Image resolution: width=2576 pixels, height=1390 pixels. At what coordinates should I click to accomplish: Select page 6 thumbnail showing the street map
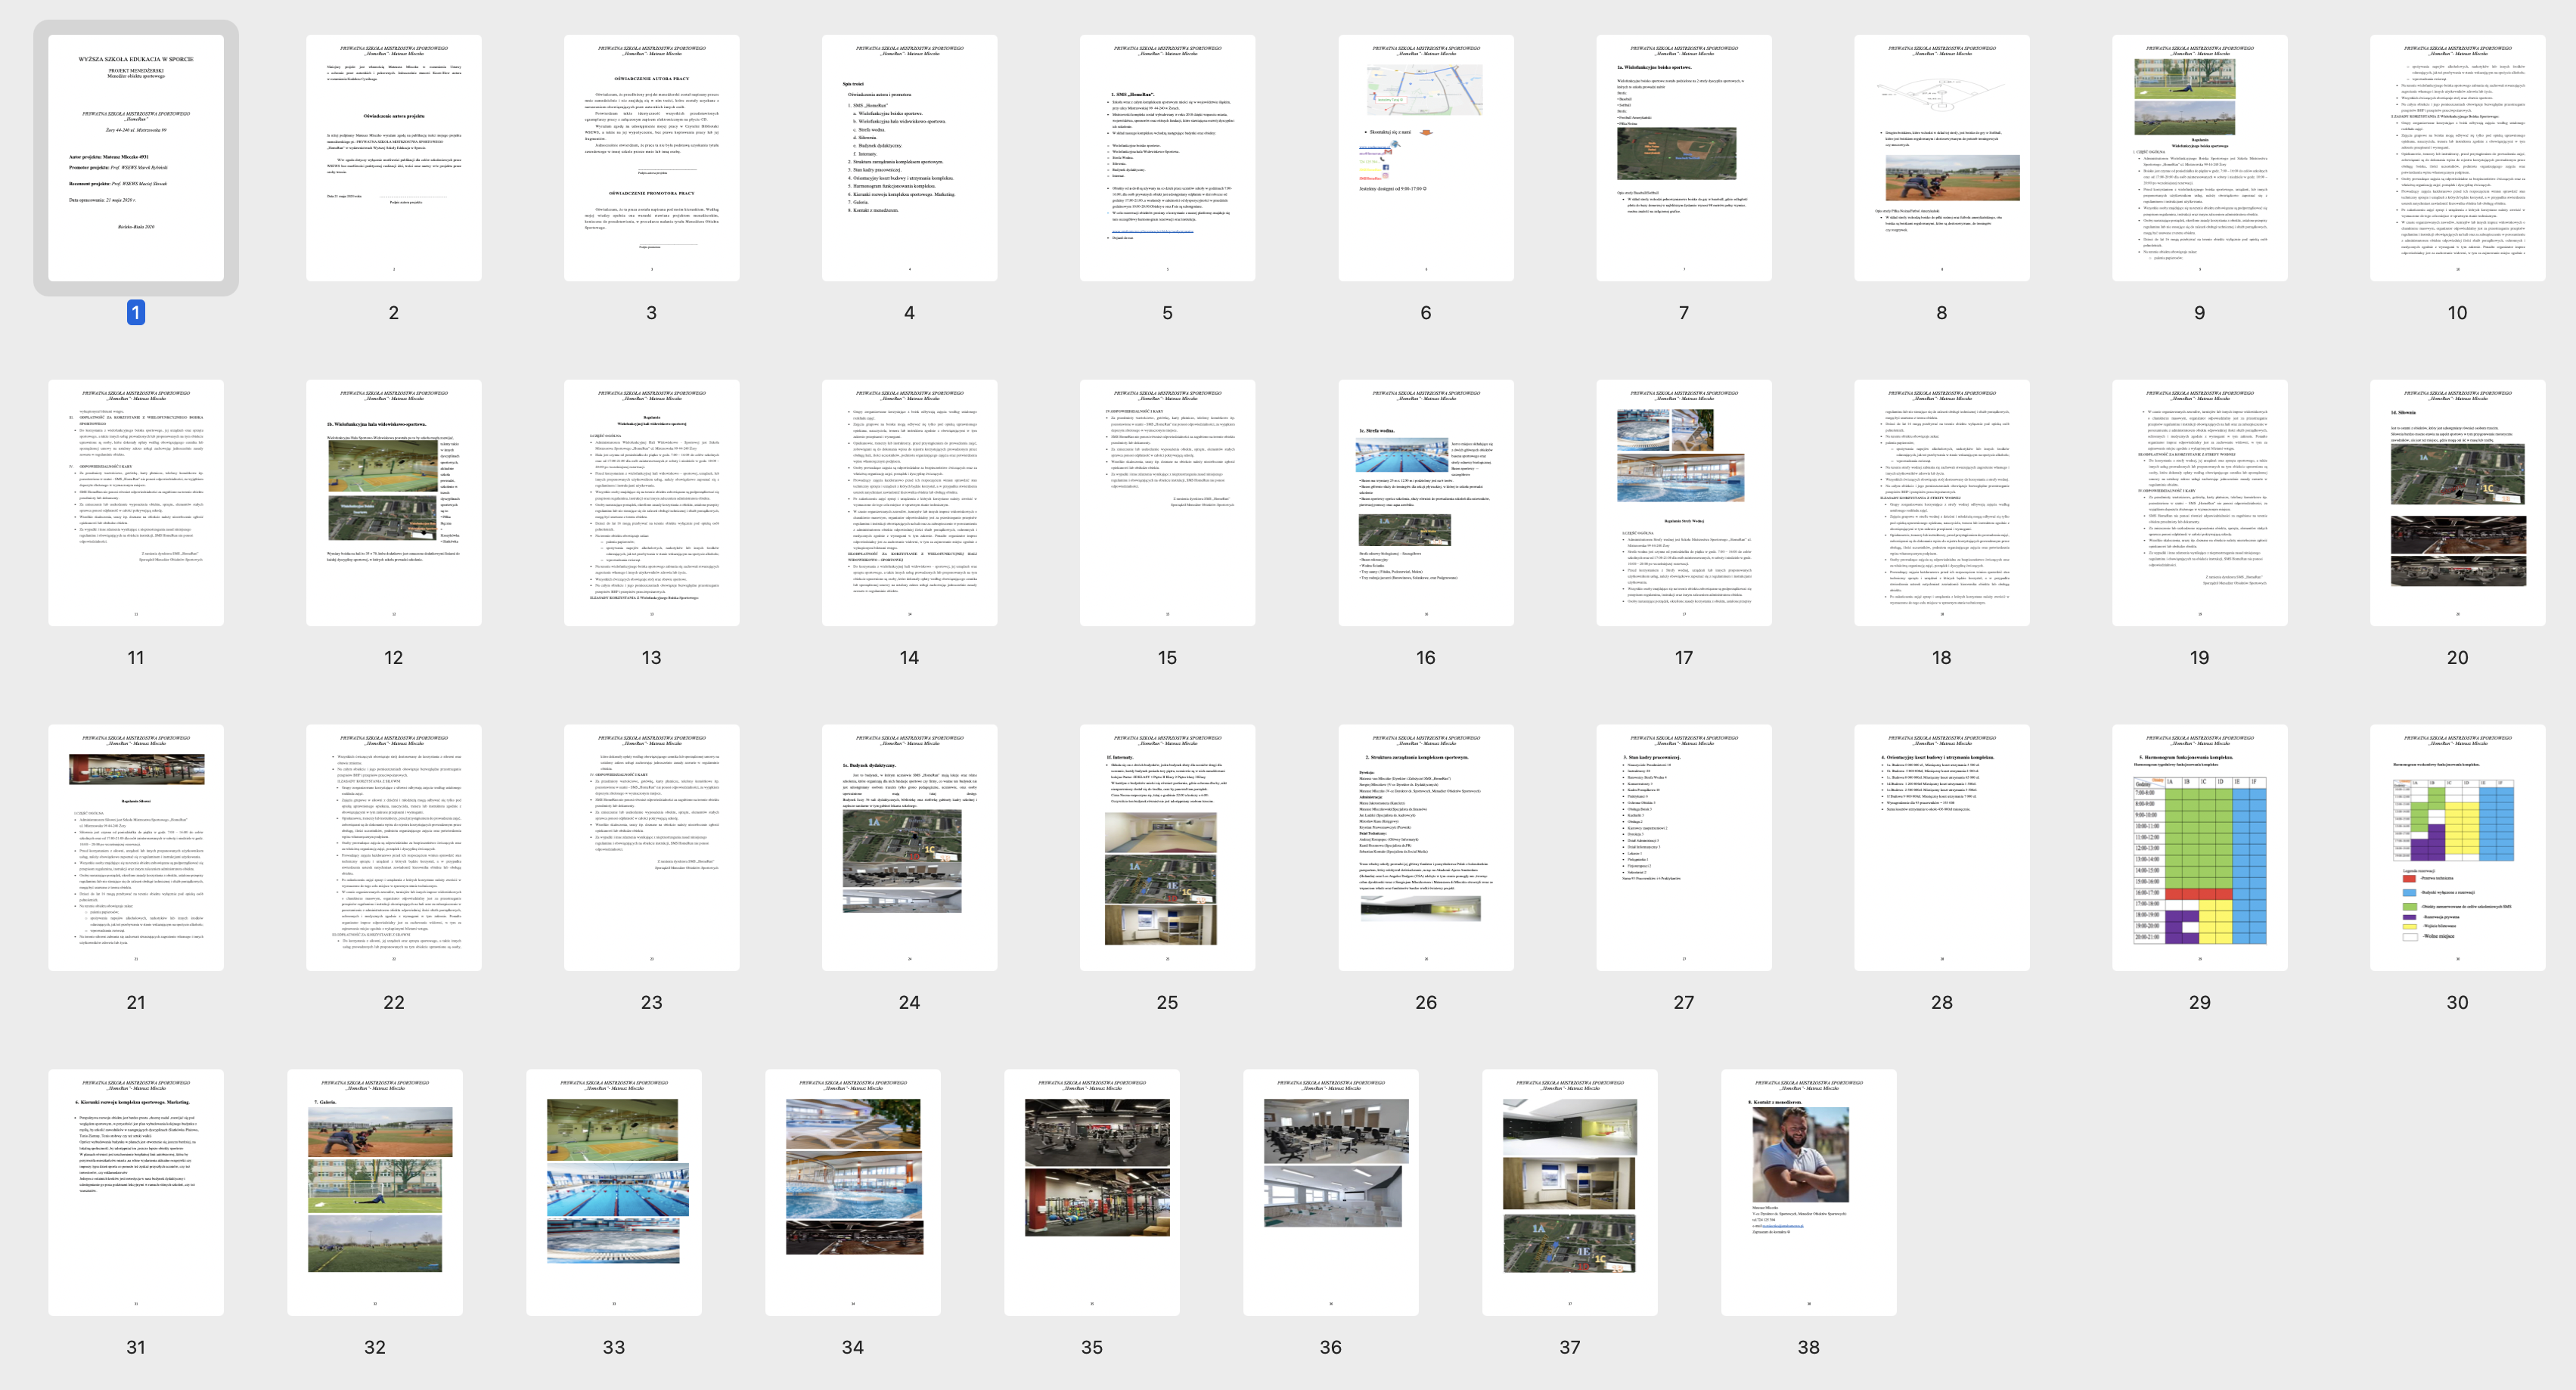click(x=1425, y=158)
